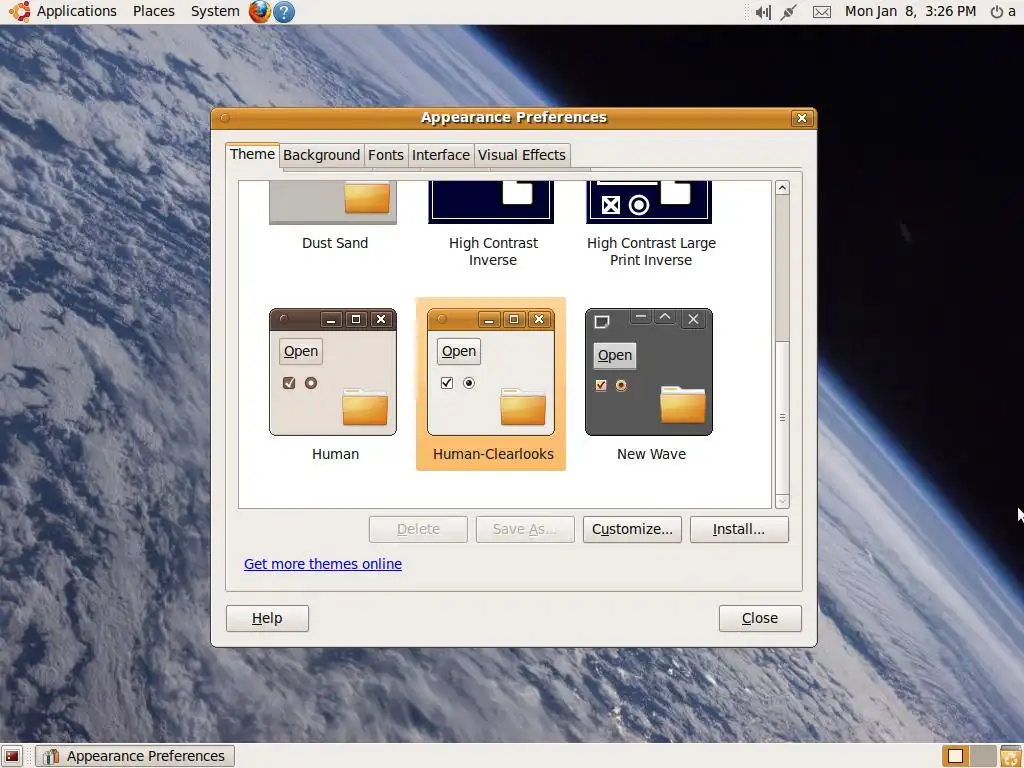Pick the Dust Sand theme

click(x=334, y=216)
